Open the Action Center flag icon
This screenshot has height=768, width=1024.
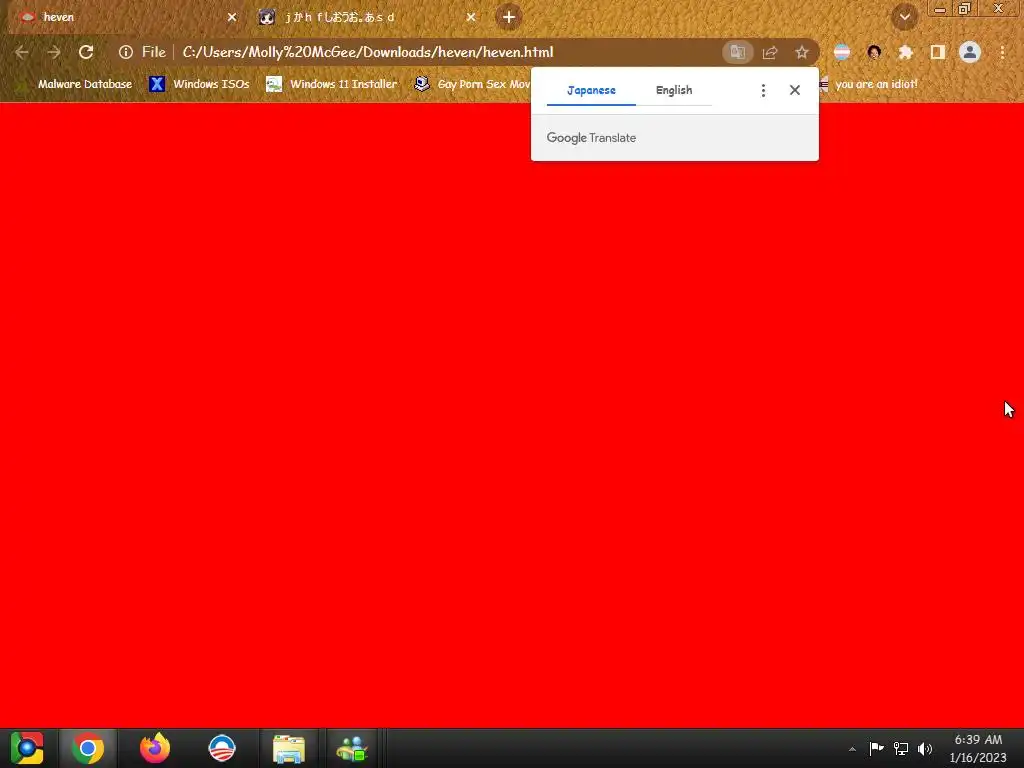[x=876, y=748]
